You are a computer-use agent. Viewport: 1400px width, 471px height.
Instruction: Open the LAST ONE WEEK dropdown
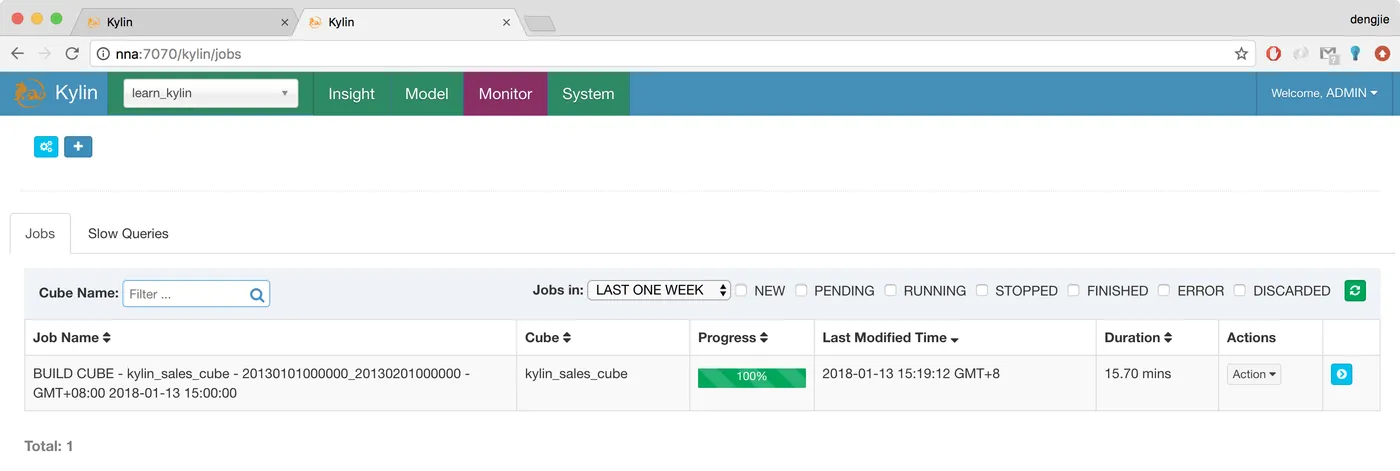pyautogui.click(x=659, y=290)
